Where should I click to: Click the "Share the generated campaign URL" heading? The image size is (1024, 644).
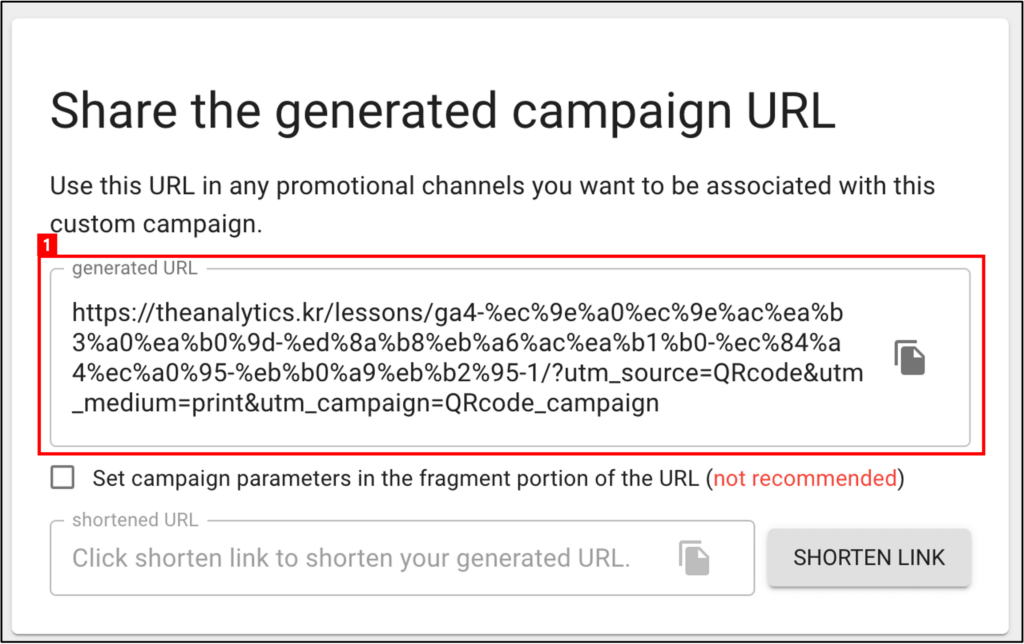(443, 112)
